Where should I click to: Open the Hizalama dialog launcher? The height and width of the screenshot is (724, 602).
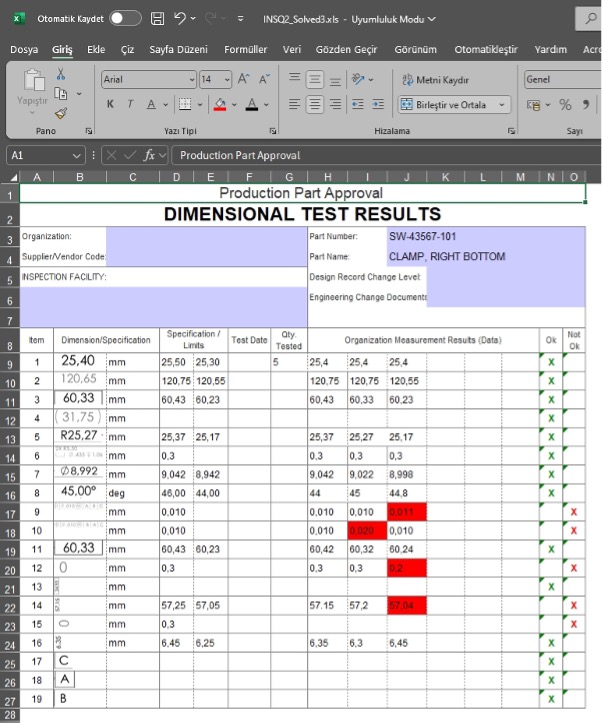pyautogui.click(x=511, y=132)
